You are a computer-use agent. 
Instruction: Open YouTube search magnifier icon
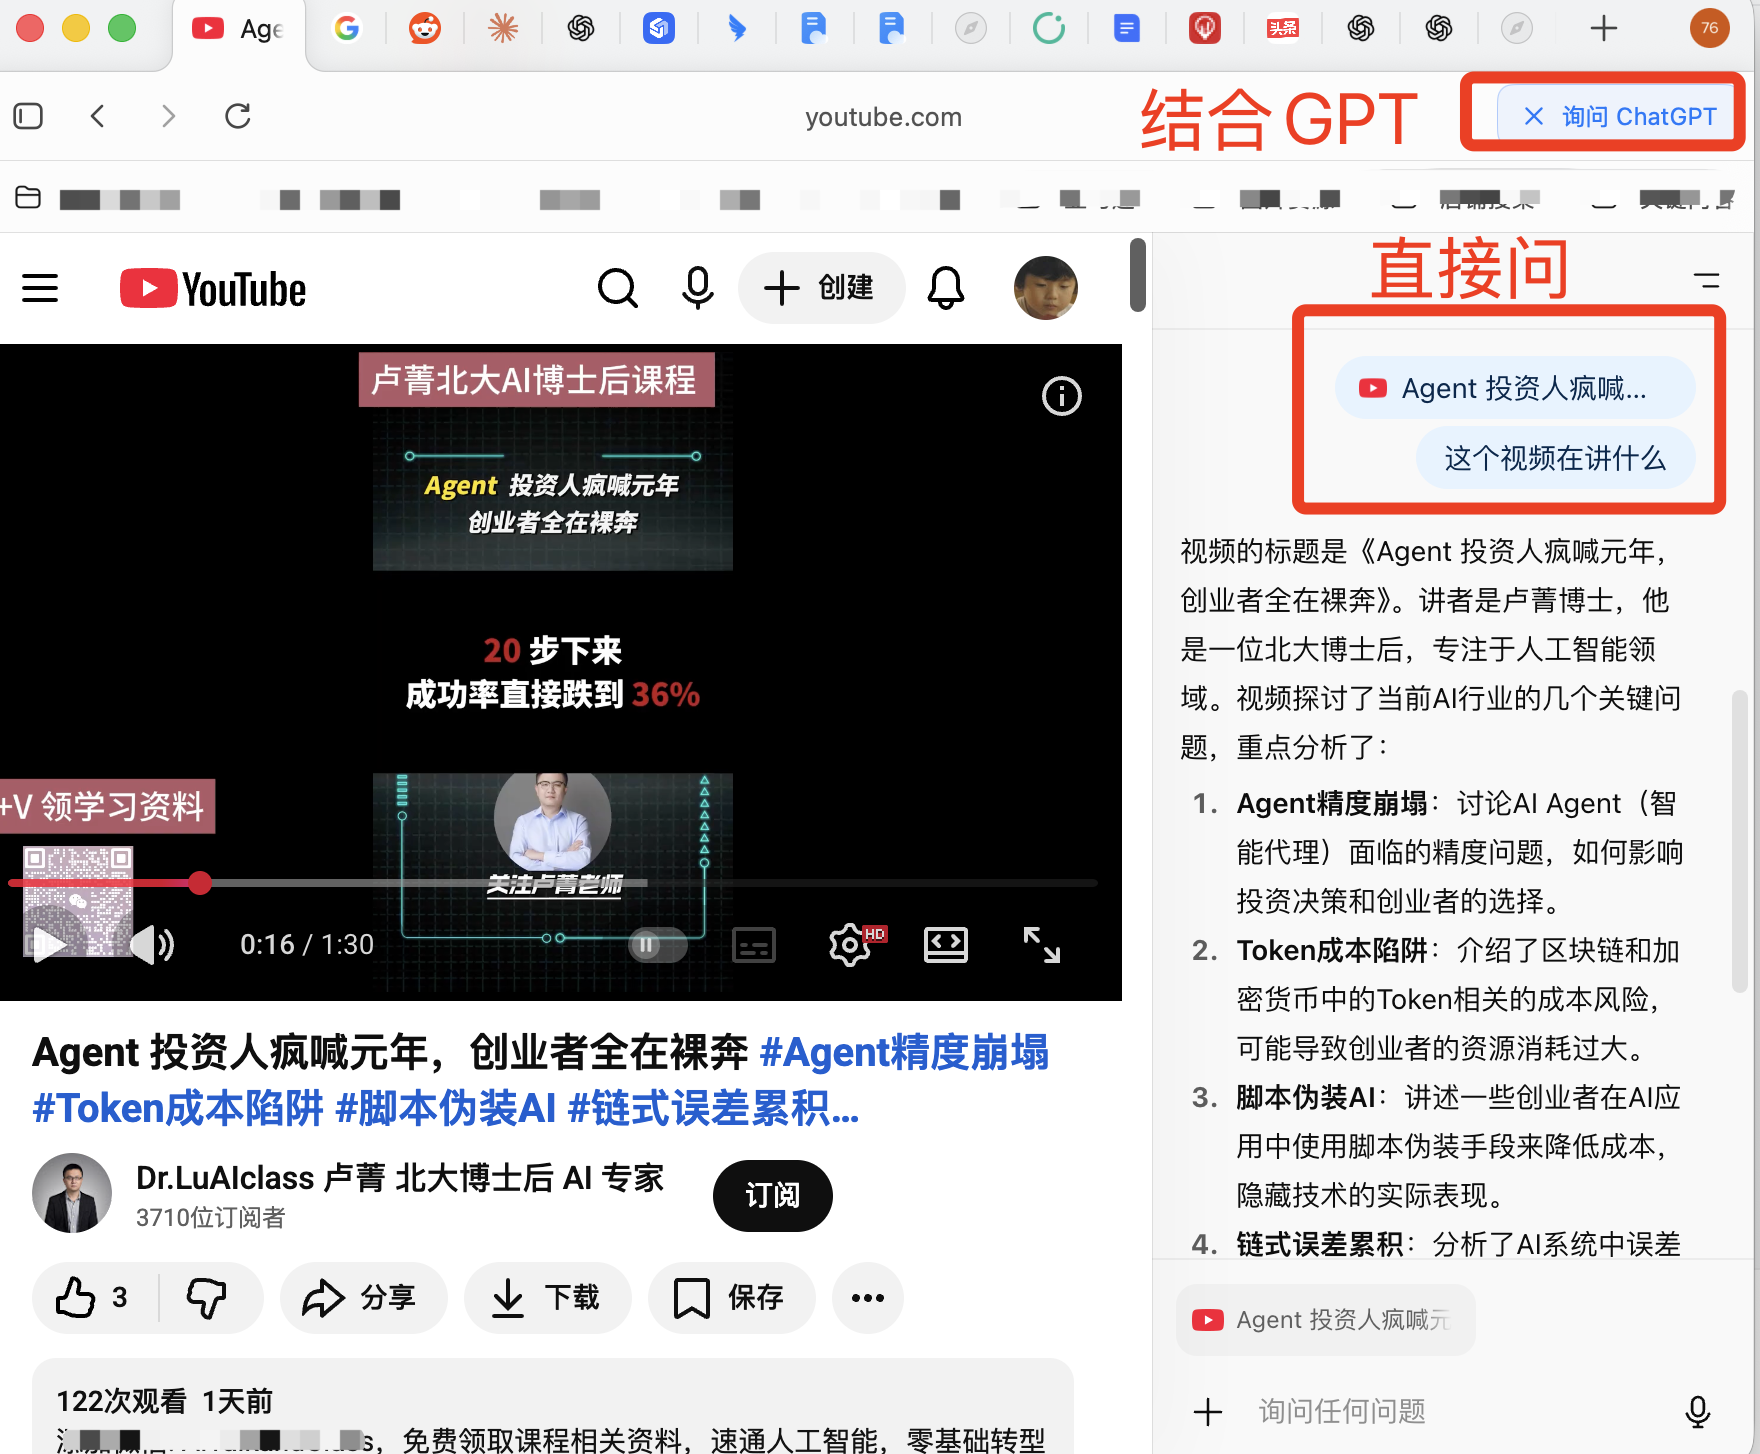(617, 289)
